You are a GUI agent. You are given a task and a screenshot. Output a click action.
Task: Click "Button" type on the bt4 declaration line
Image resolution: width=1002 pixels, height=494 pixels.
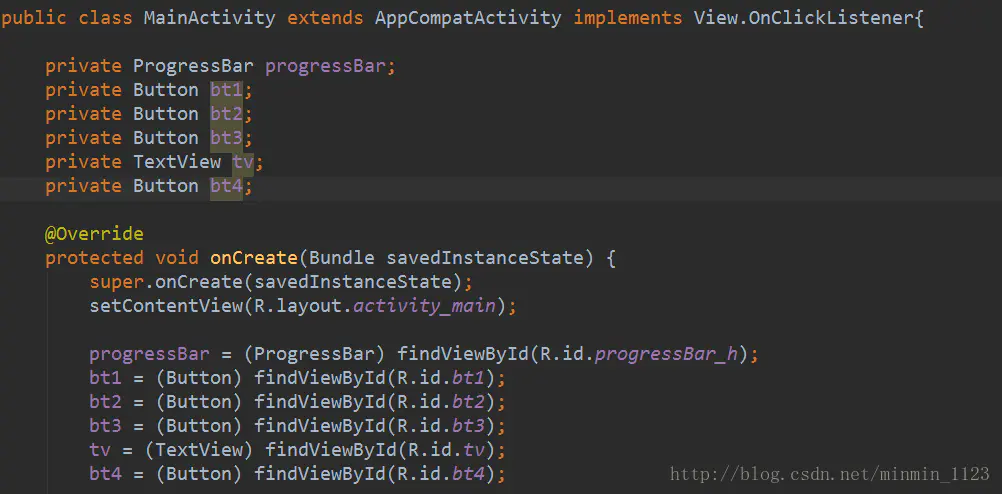point(166,186)
